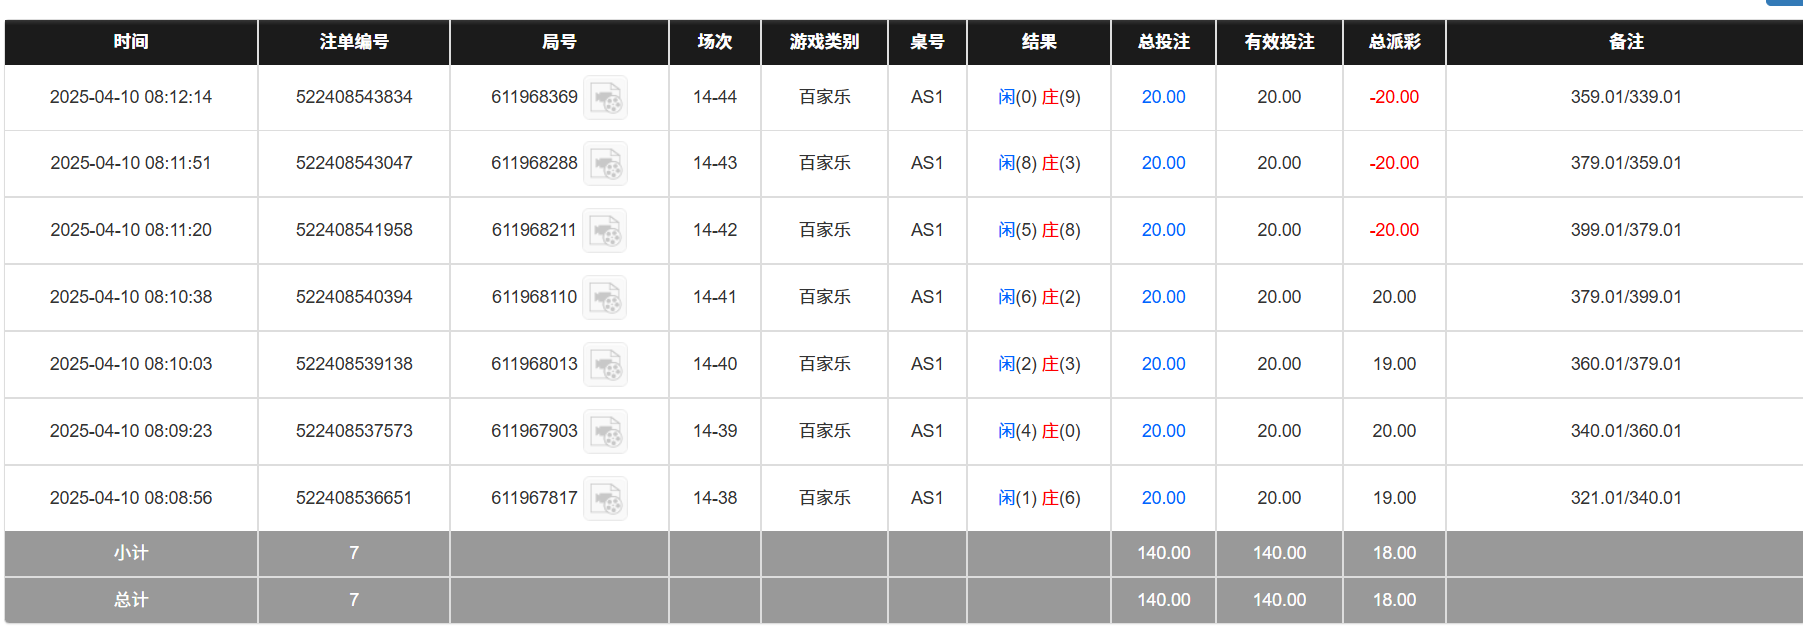Sort by the 时间 column header
Screen dimensions: 1803x634
pos(130,42)
